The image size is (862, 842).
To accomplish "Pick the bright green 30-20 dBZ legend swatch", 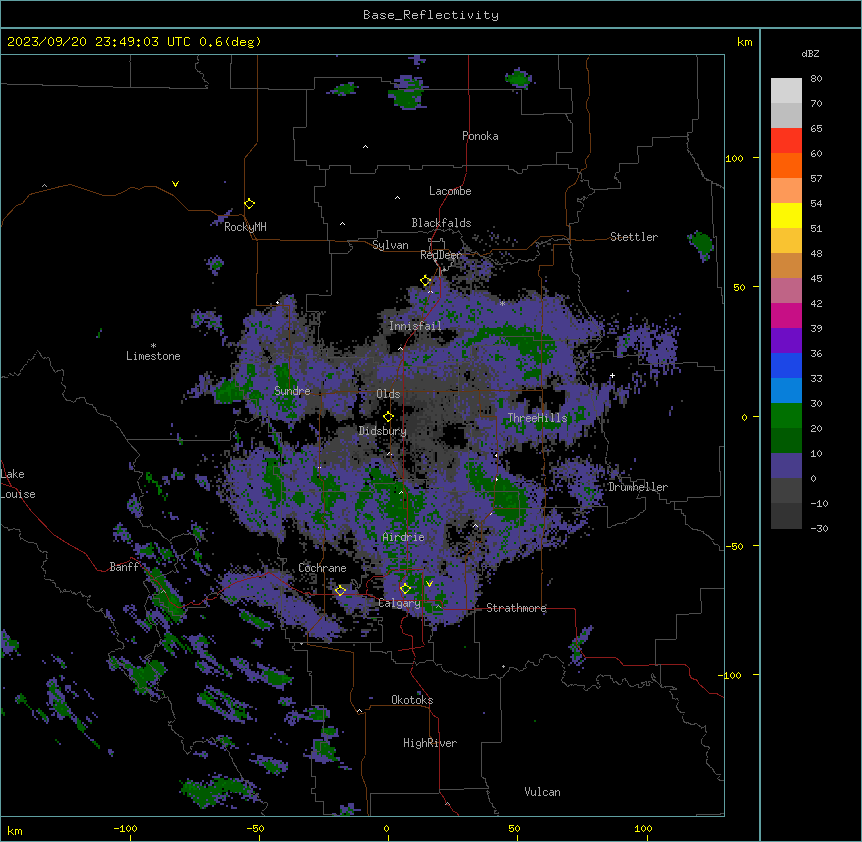I will pyautogui.click(x=786, y=416).
